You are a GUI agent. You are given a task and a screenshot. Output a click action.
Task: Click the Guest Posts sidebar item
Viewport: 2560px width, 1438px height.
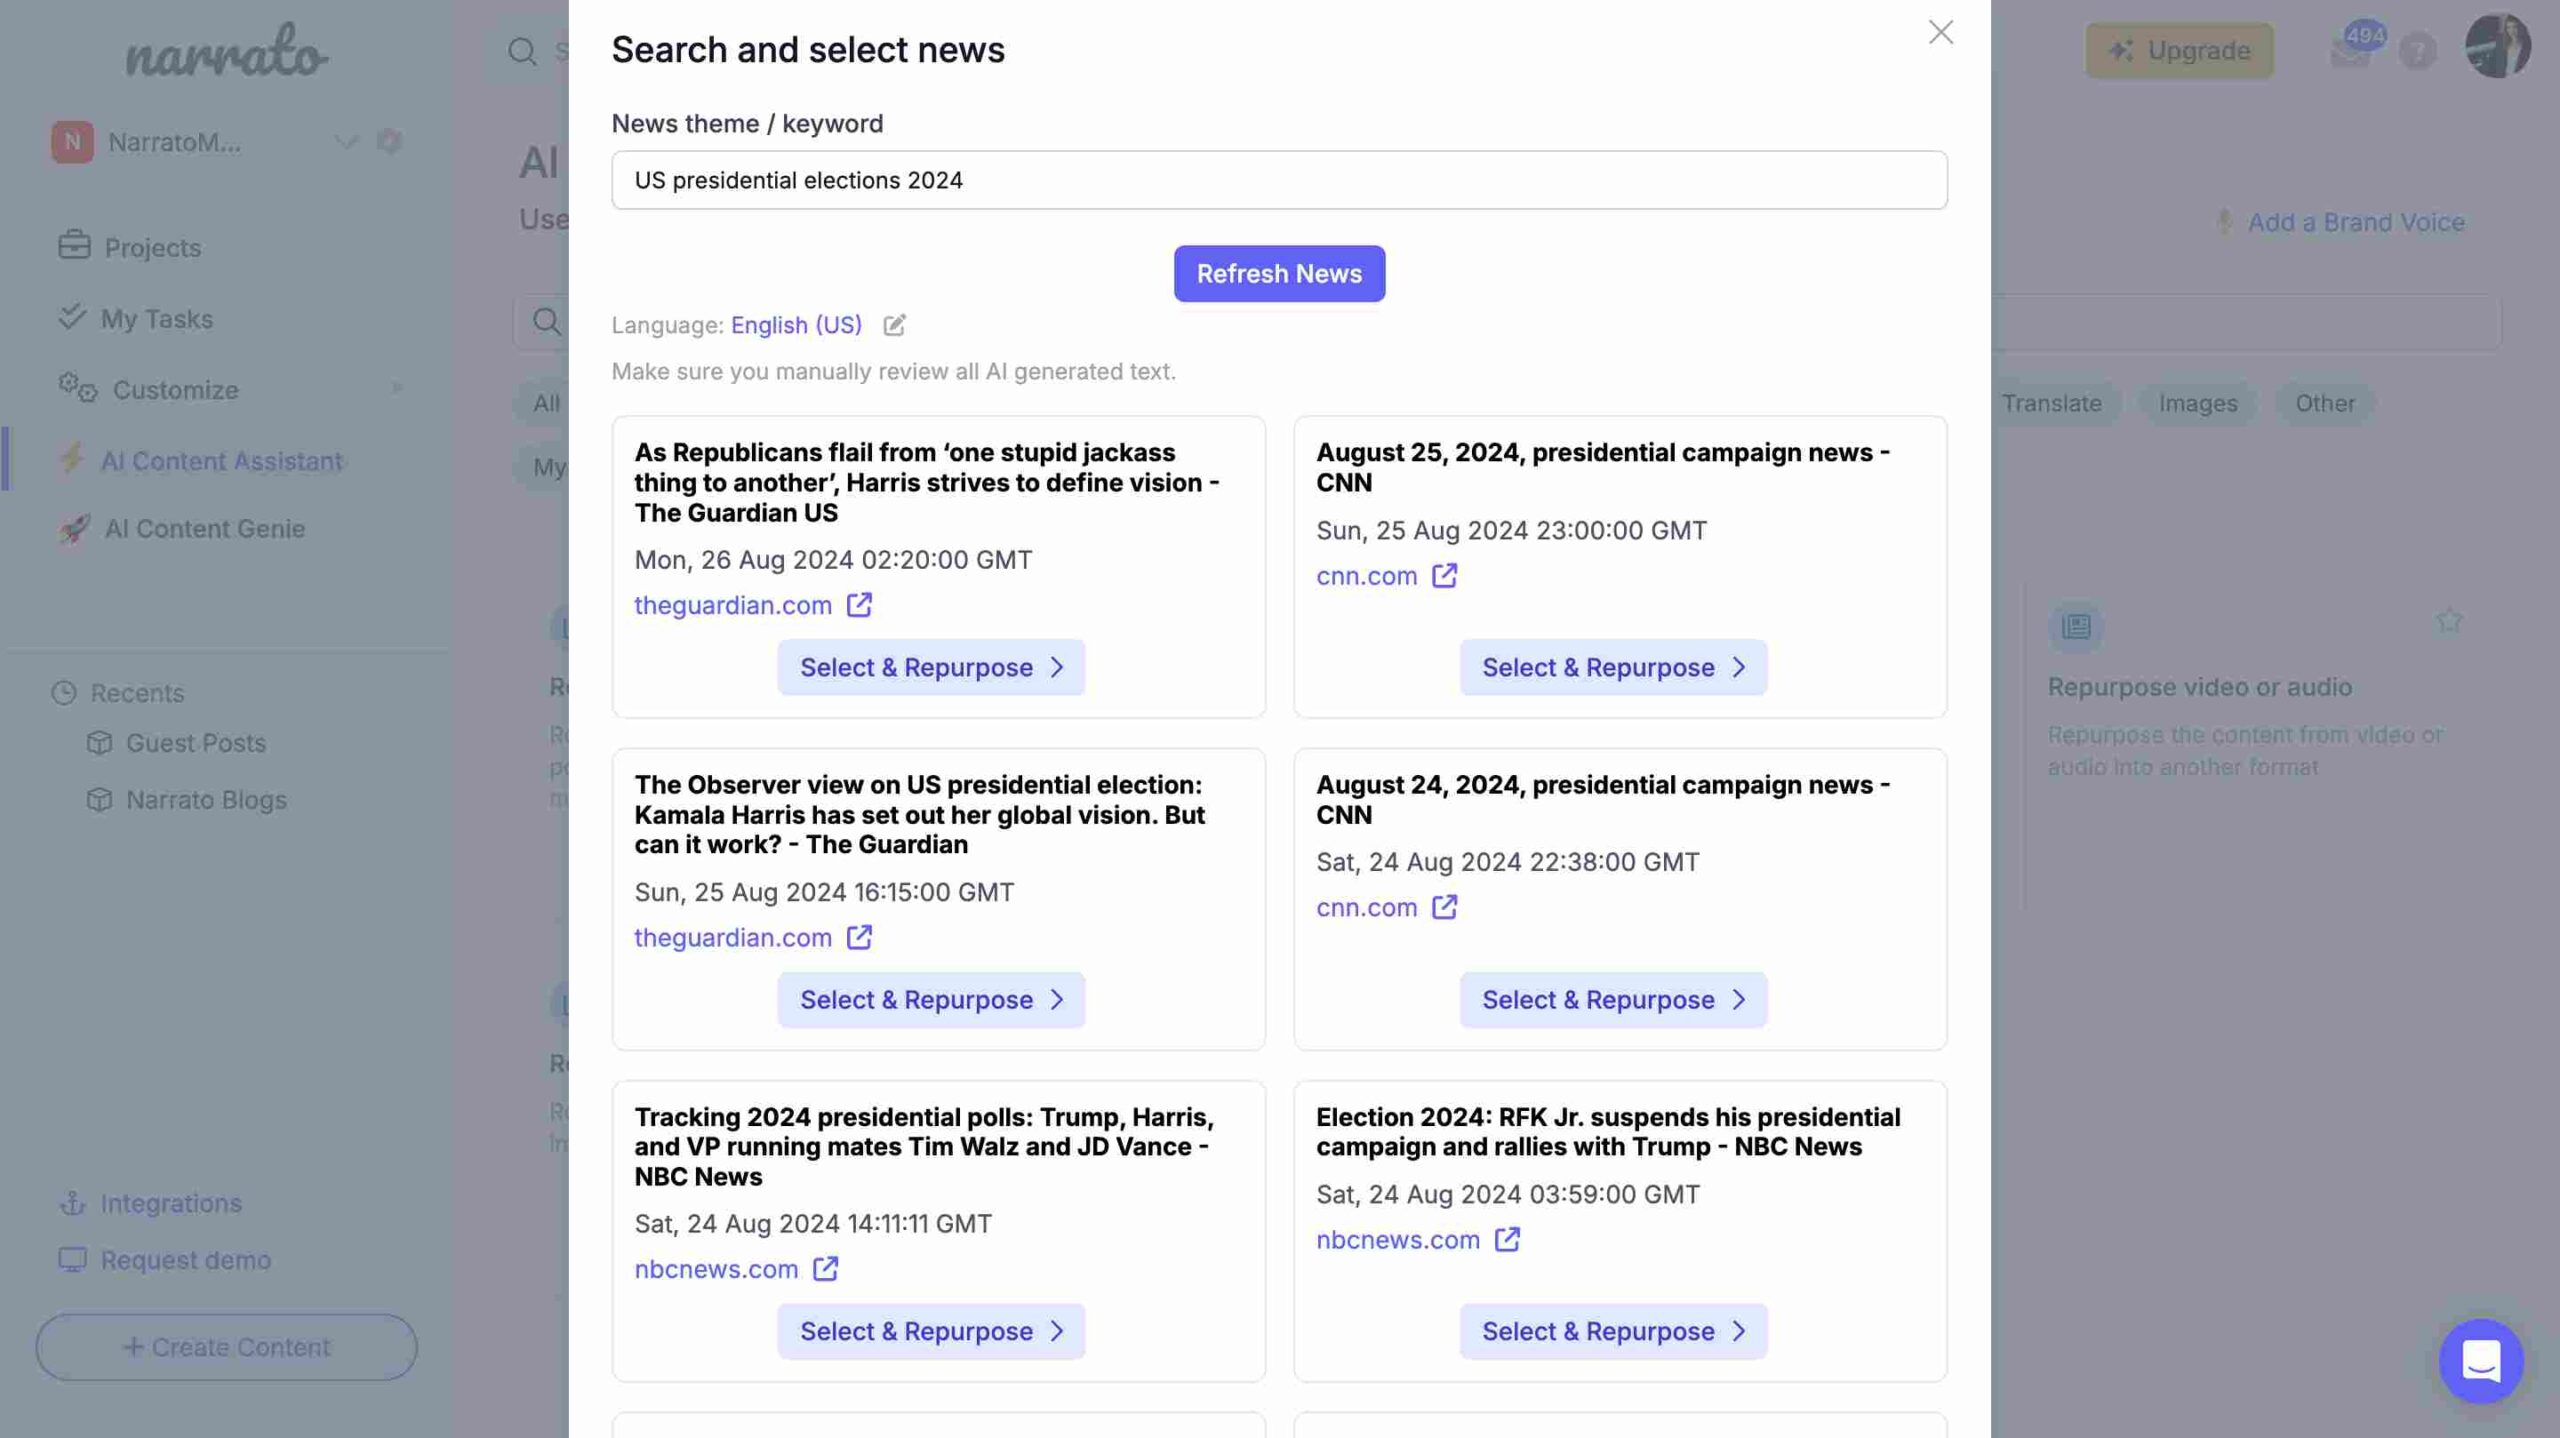coord(195,742)
